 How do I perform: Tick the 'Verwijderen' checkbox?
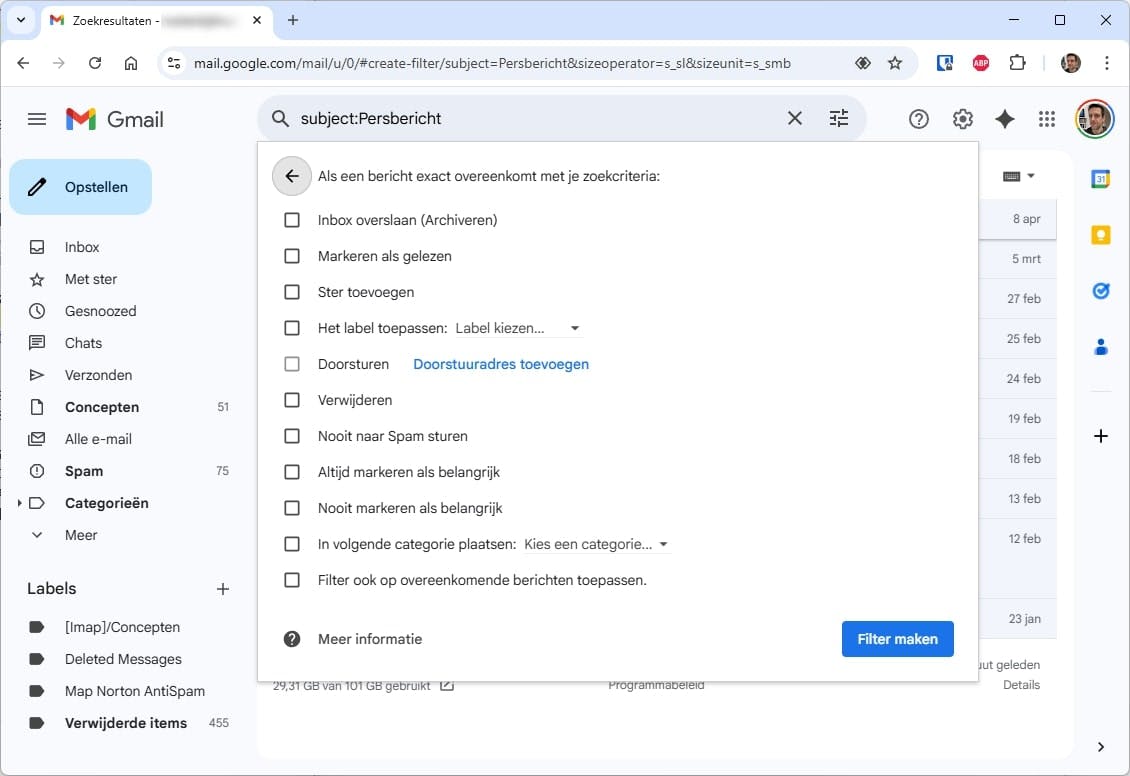[292, 400]
